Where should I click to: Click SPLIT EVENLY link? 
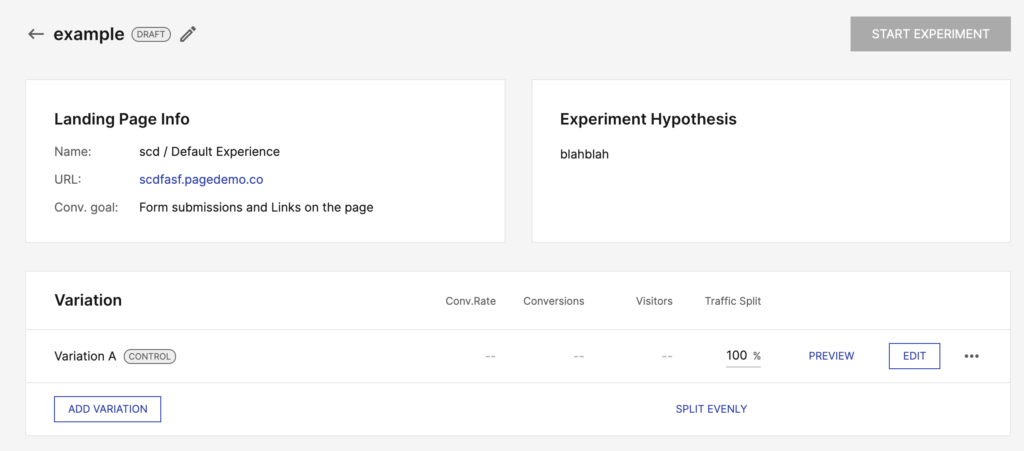coord(711,409)
